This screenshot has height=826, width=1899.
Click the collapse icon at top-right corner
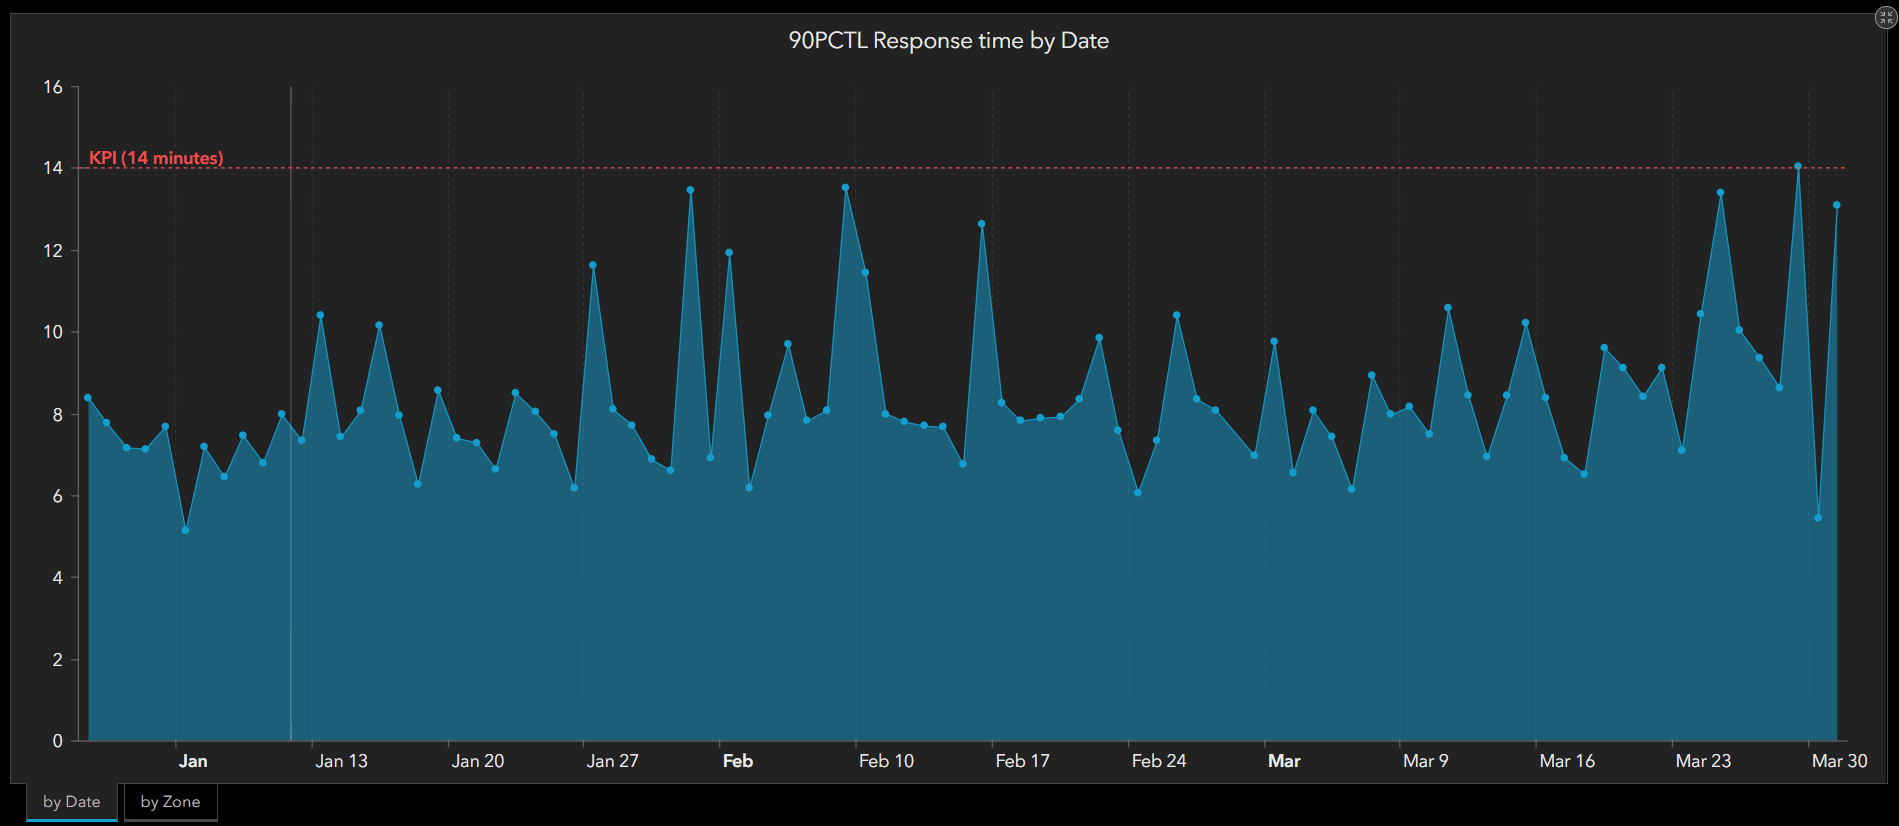pos(1885,18)
